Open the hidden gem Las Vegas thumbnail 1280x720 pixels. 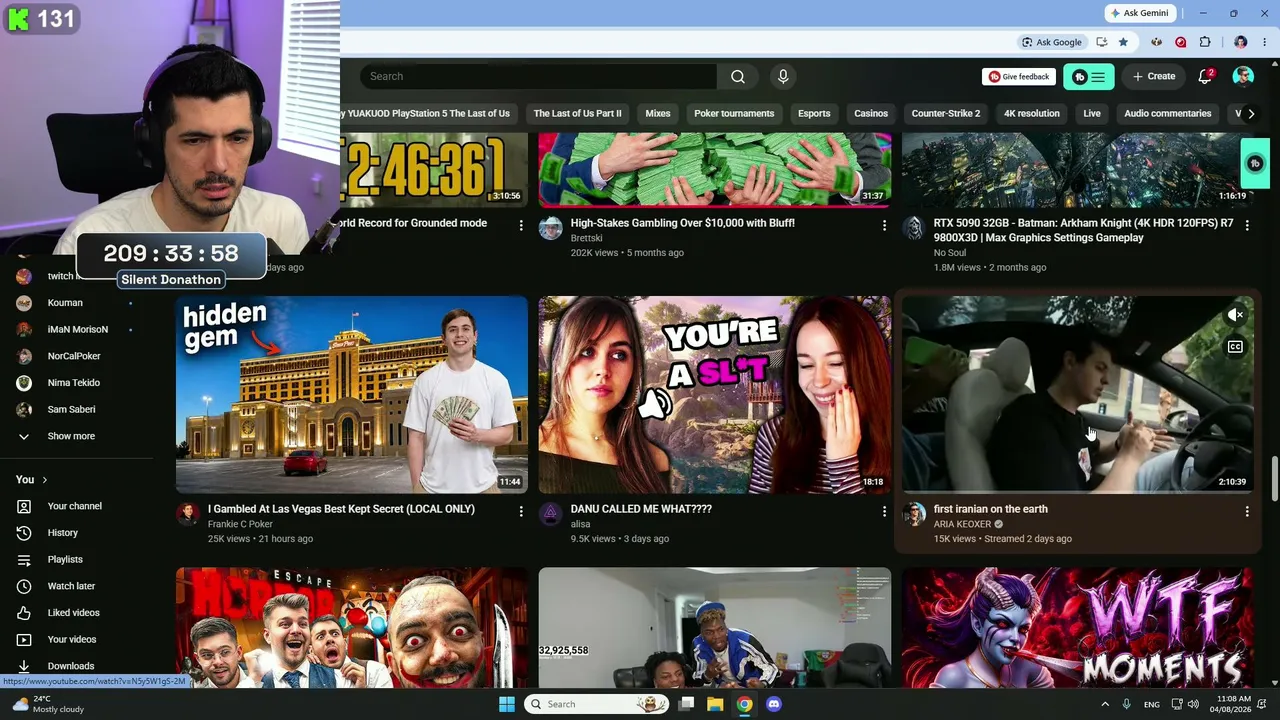click(x=352, y=395)
